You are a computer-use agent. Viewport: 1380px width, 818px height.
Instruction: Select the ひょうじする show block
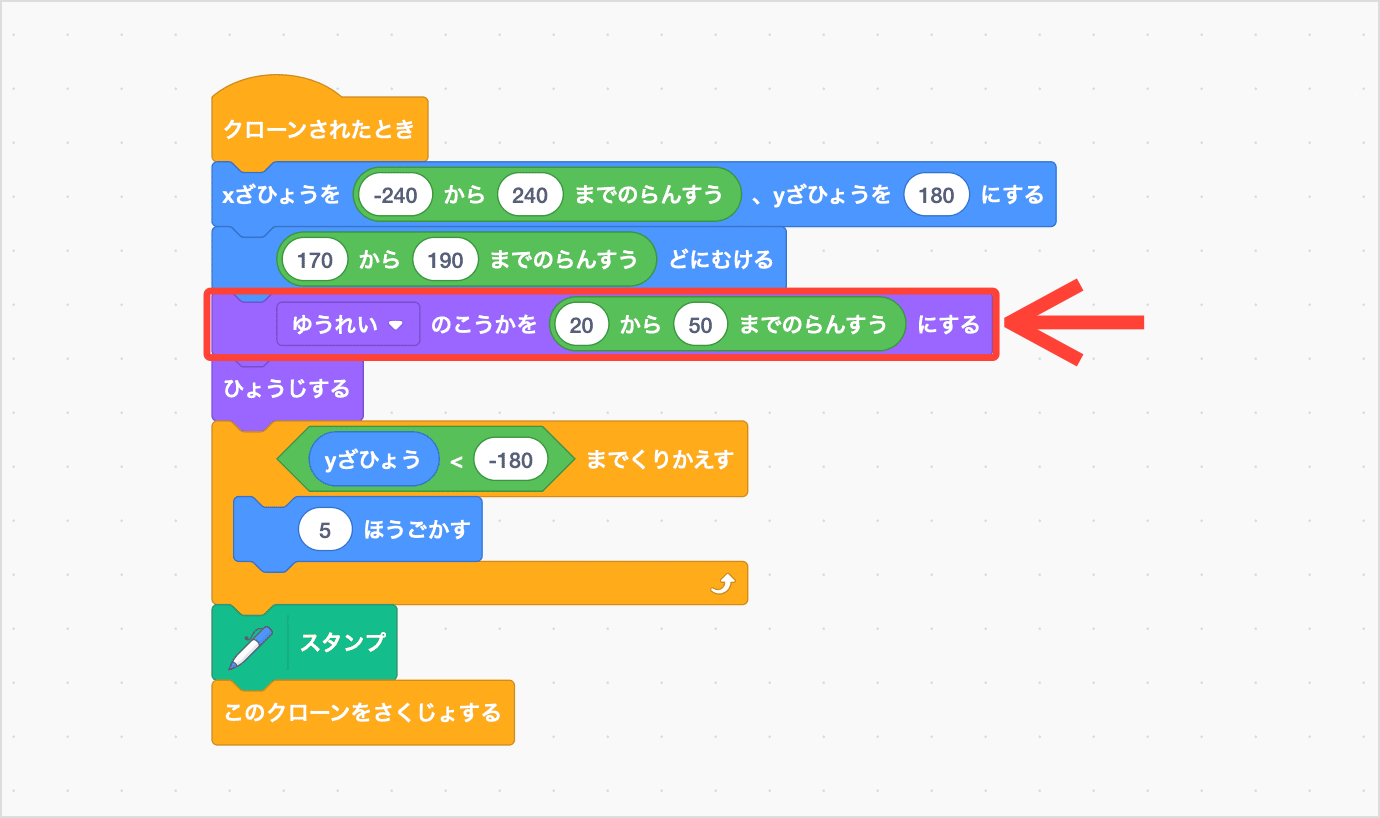click(x=287, y=389)
